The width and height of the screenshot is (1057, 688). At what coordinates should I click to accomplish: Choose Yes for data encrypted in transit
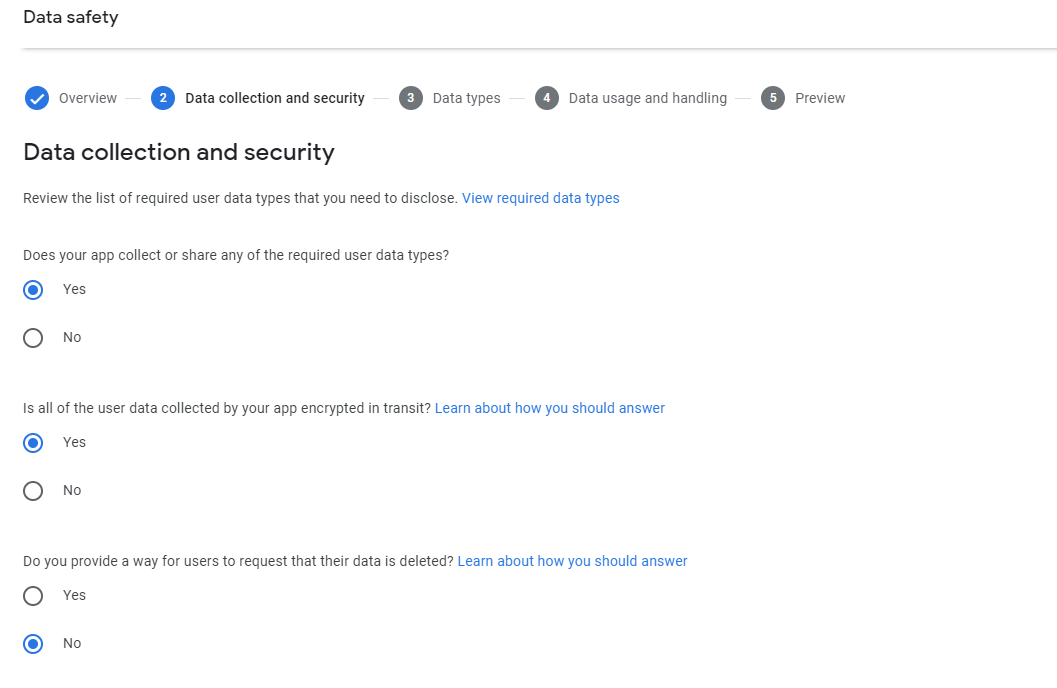click(33, 443)
